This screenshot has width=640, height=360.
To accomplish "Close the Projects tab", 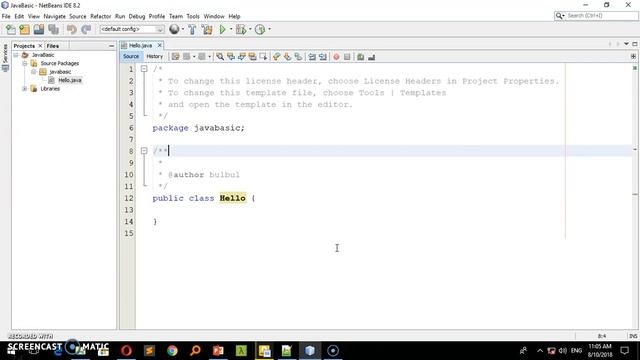I will [x=40, y=46].
